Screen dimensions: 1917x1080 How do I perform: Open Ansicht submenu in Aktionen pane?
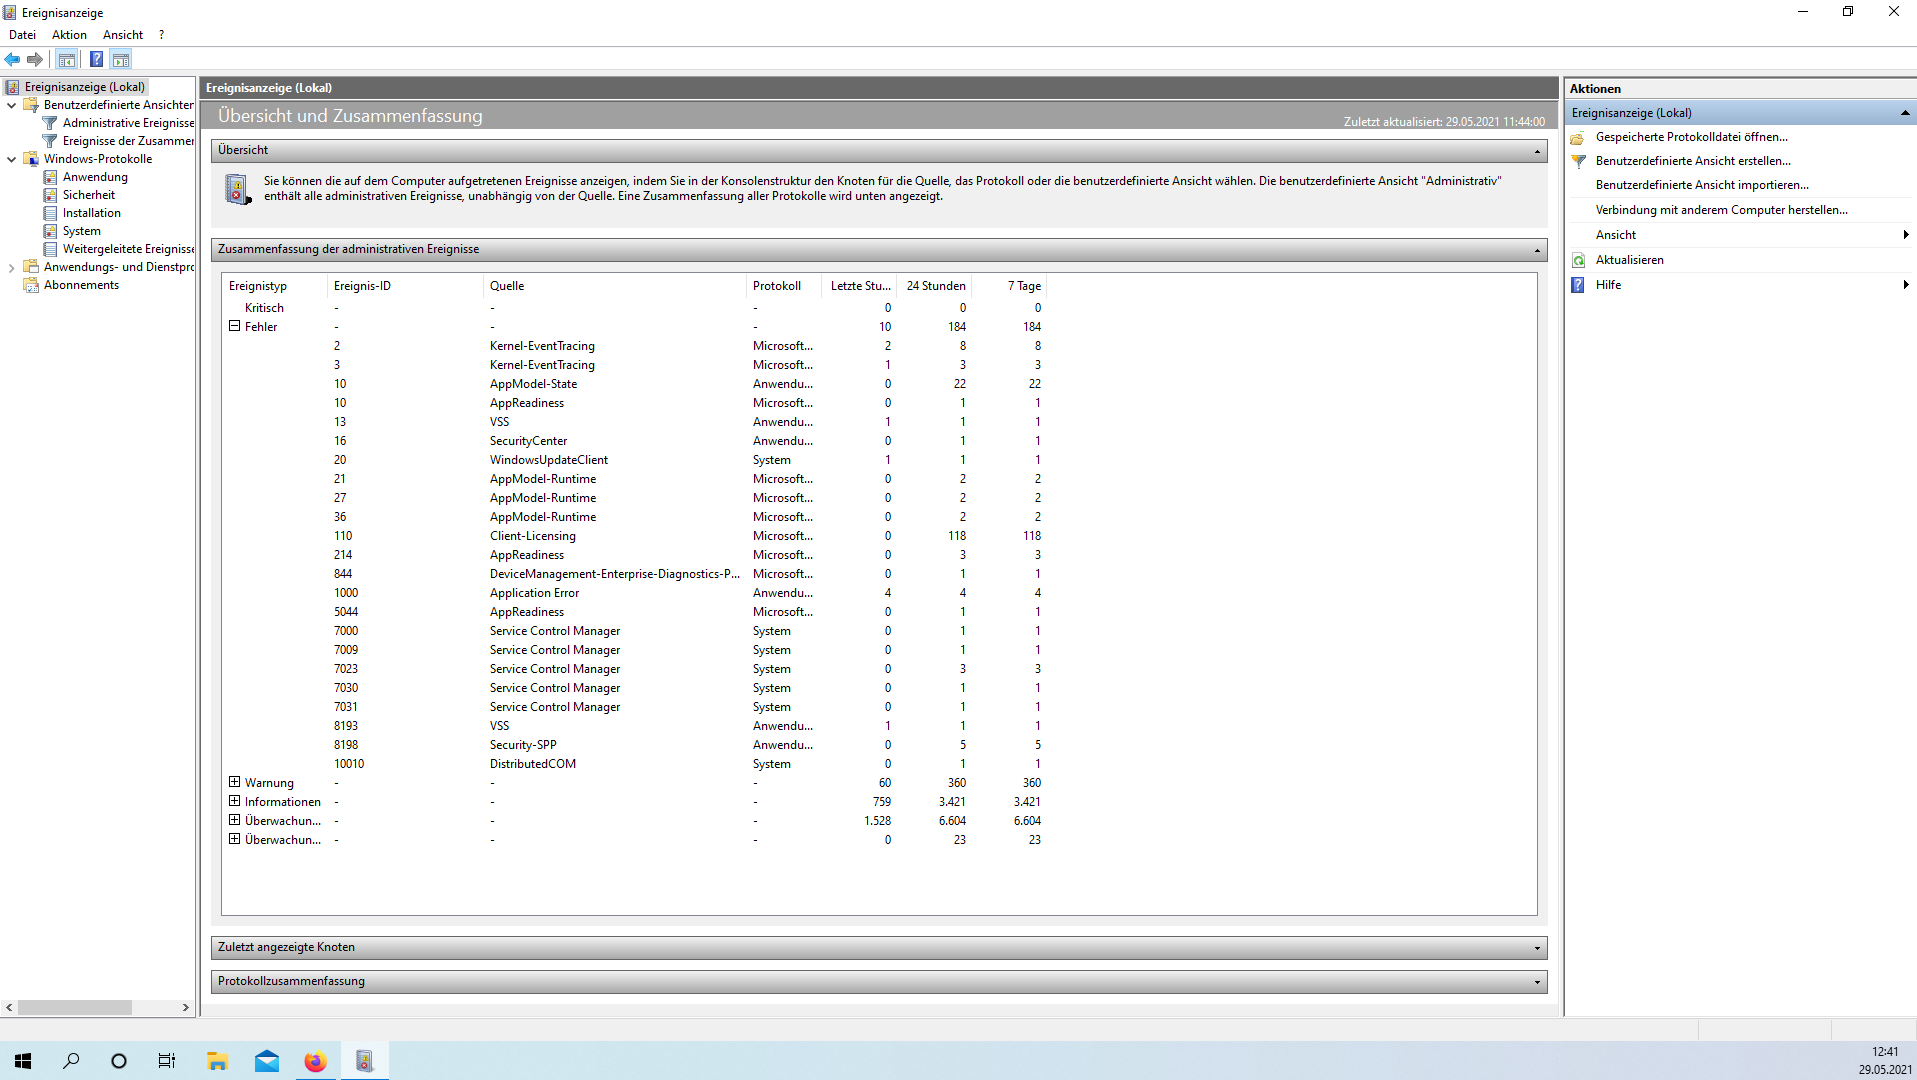1740,235
